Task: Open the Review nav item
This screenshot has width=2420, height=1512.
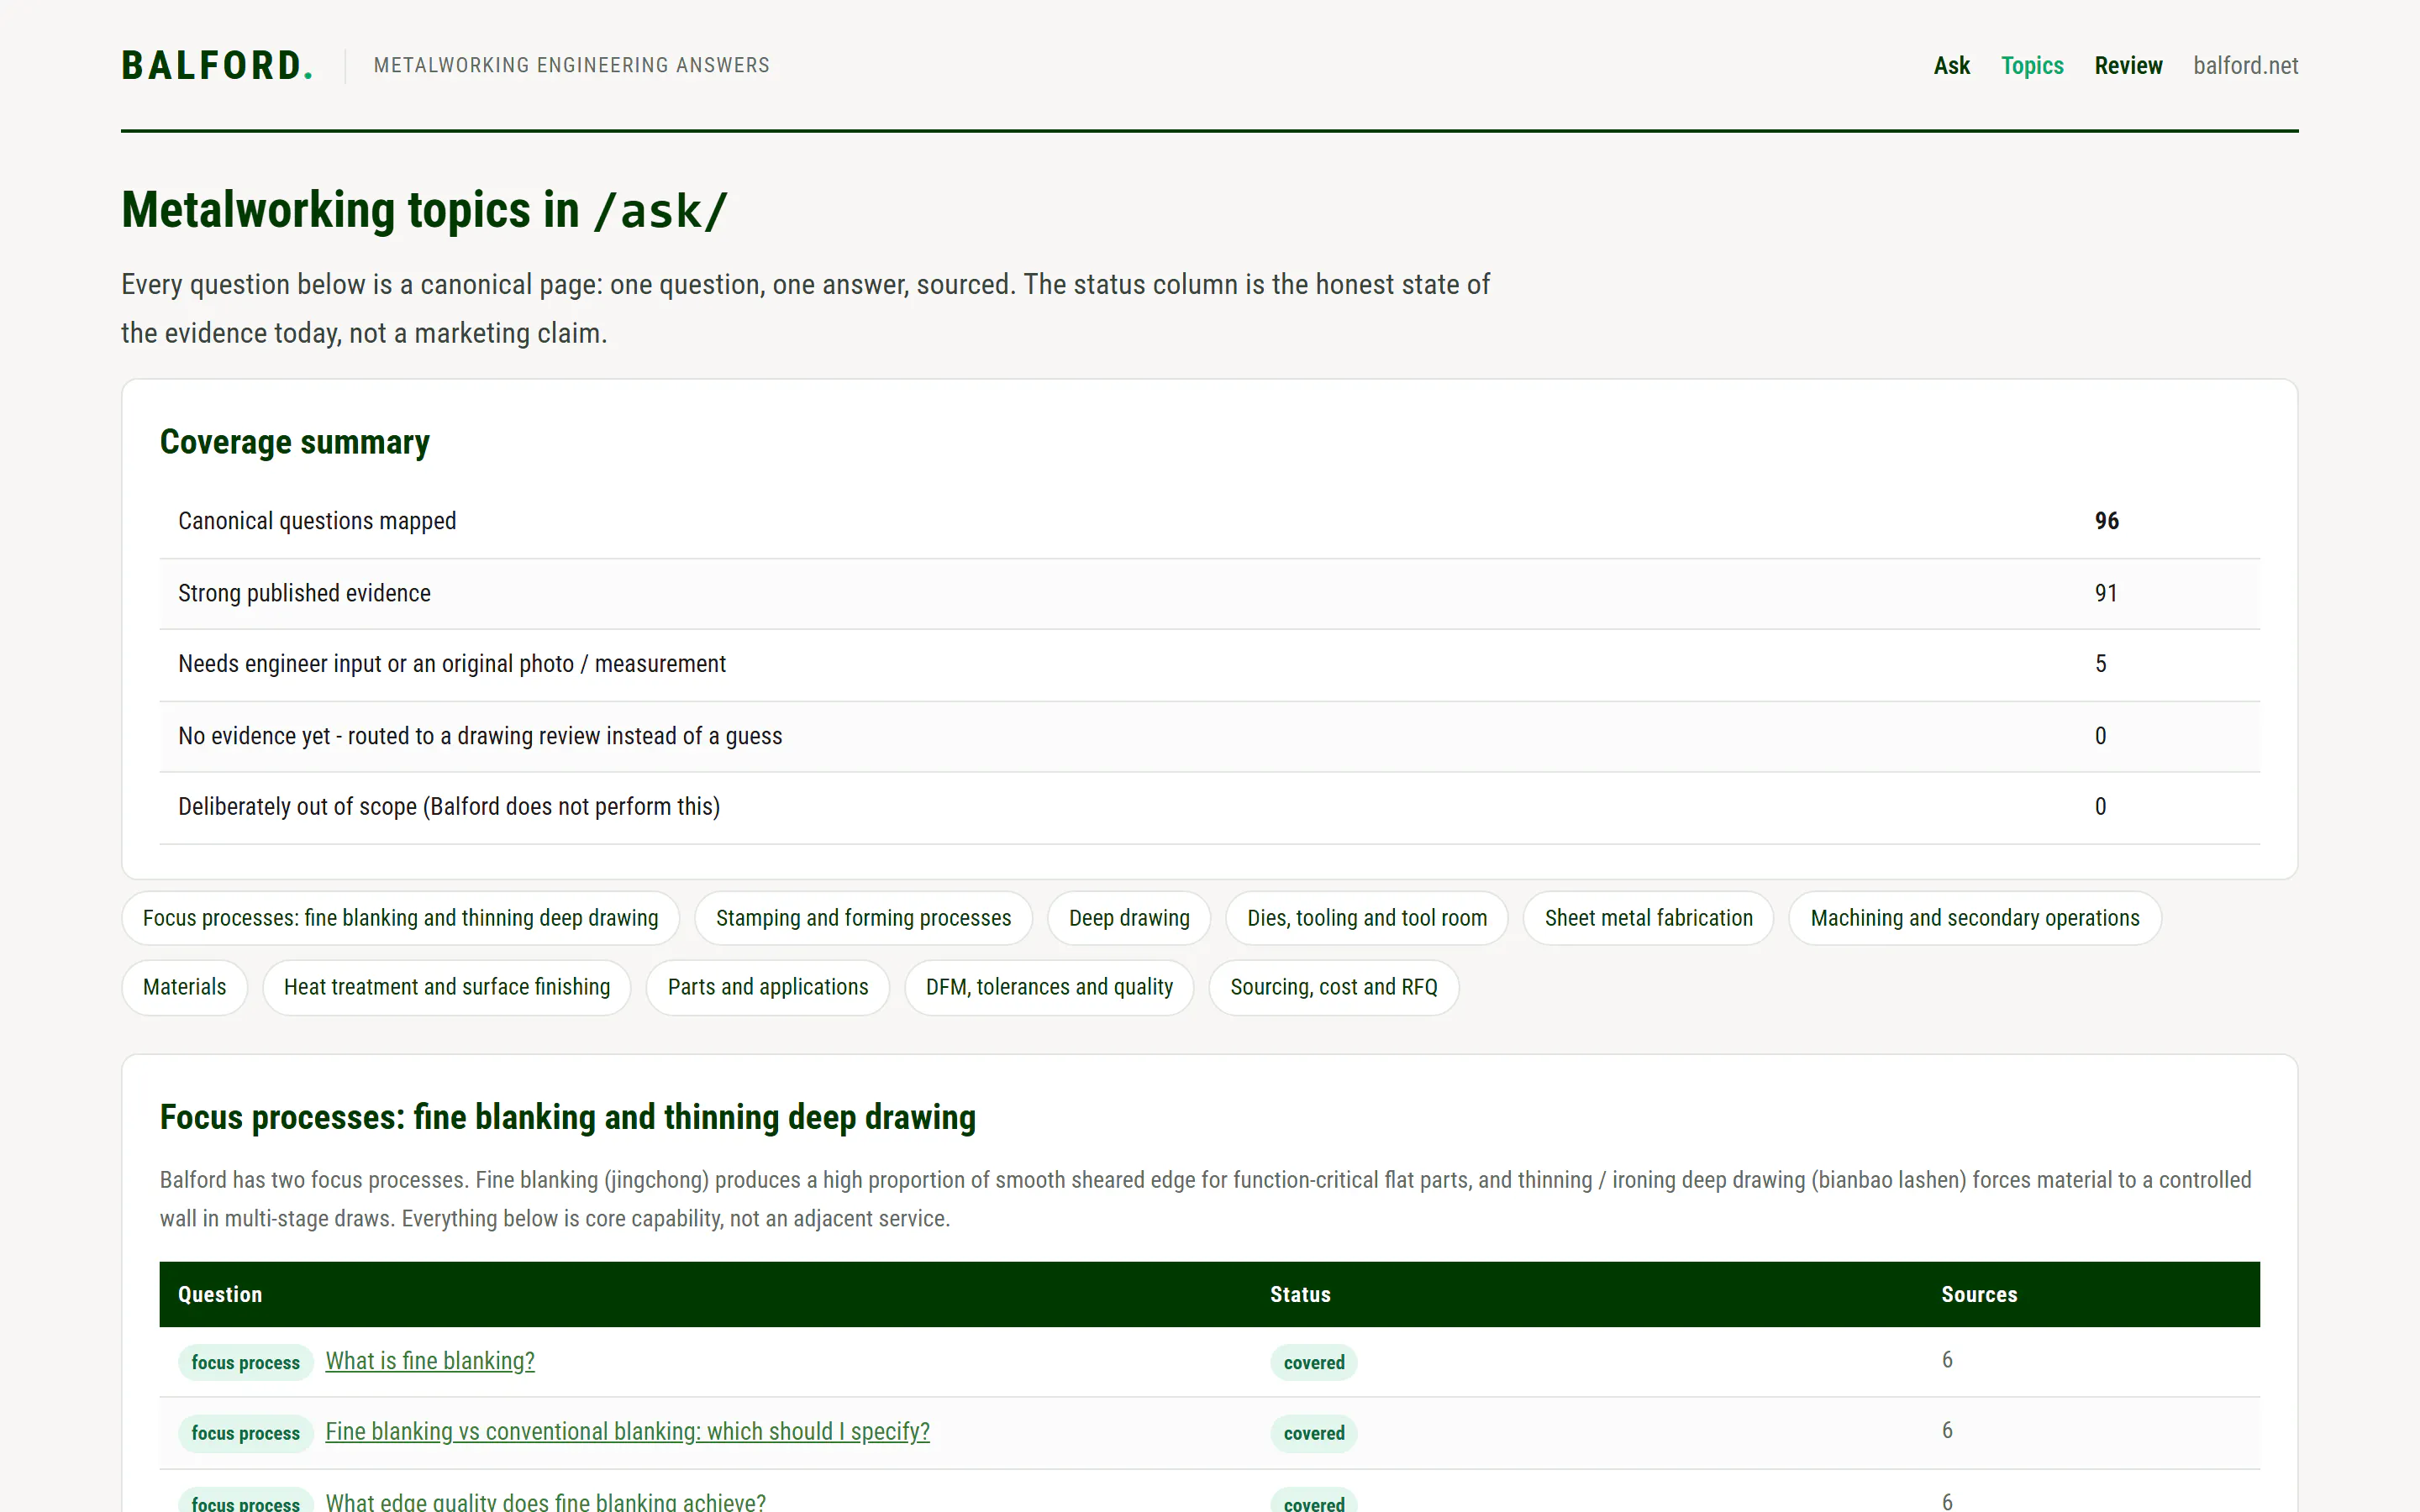Action: pyautogui.click(x=2128, y=66)
